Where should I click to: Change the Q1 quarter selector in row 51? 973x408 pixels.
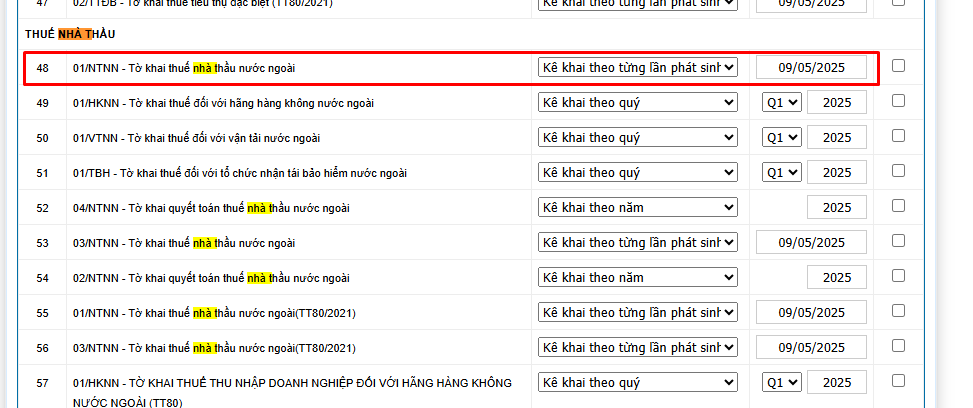pyautogui.click(x=781, y=172)
